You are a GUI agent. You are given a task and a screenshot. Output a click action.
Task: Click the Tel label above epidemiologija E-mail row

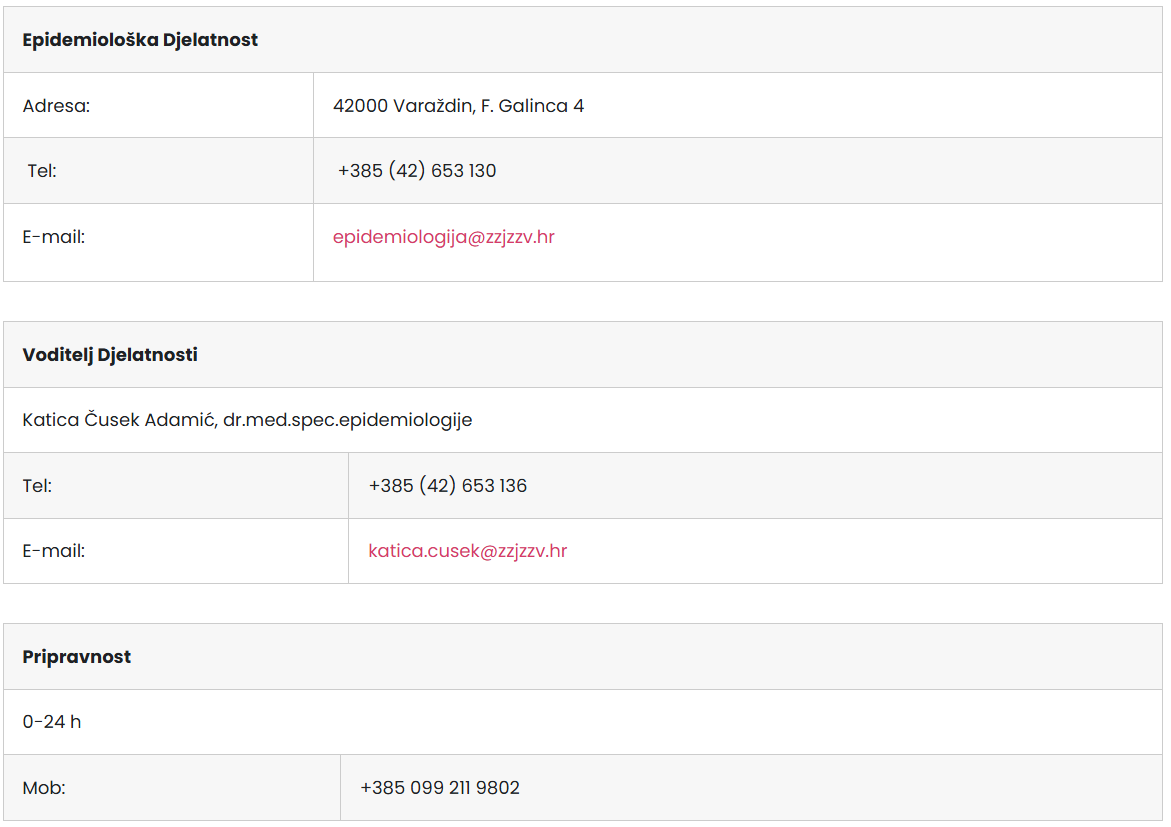point(42,171)
